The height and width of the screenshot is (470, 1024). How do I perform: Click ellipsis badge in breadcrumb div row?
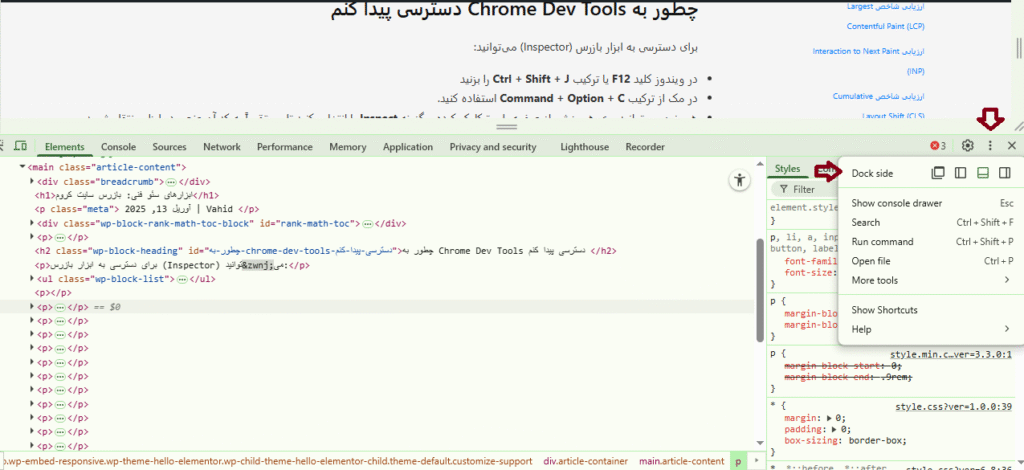(171, 181)
